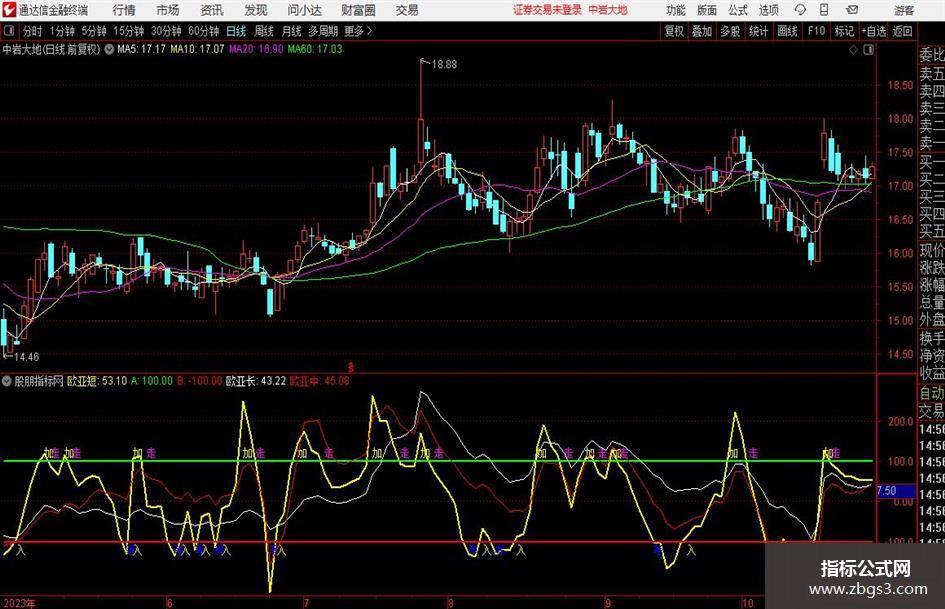Open the 股朋指标网 indicator round arrow
The width and height of the screenshot is (945, 609).
7,381
